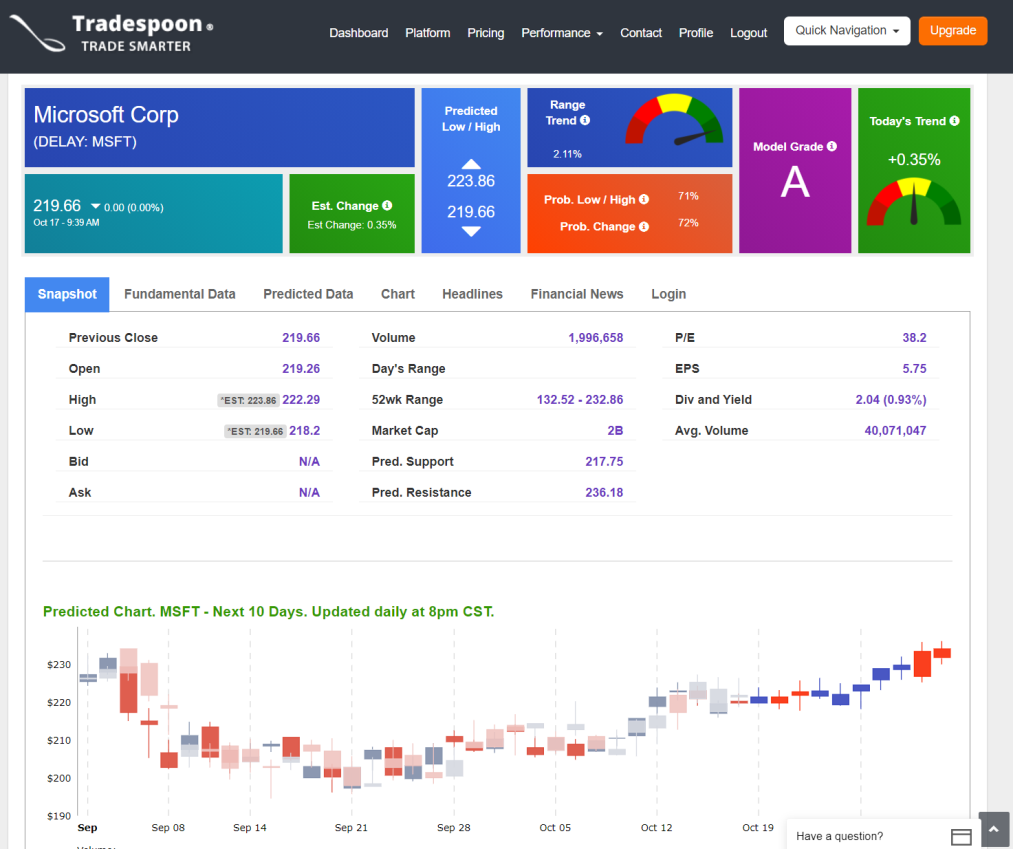Click the Est Change: 0.35% text

coord(352,225)
